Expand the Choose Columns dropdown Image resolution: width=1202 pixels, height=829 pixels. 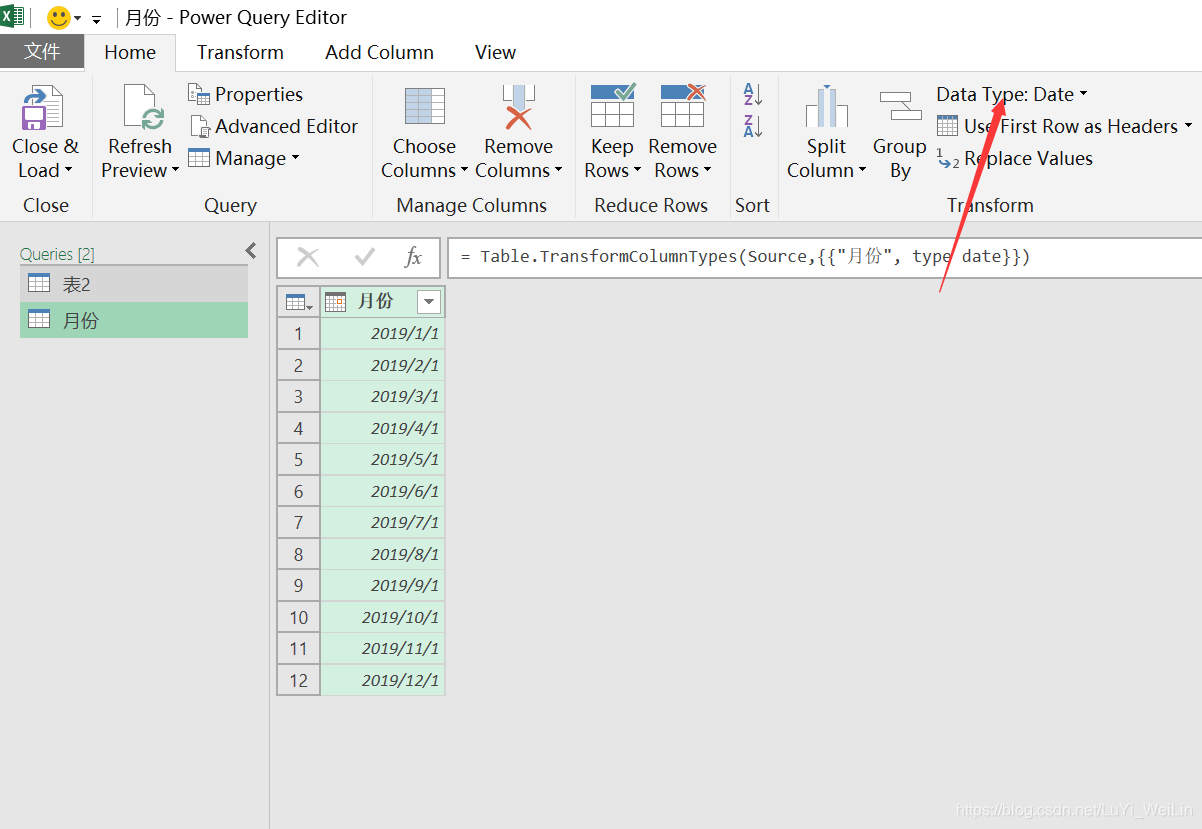tap(464, 171)
